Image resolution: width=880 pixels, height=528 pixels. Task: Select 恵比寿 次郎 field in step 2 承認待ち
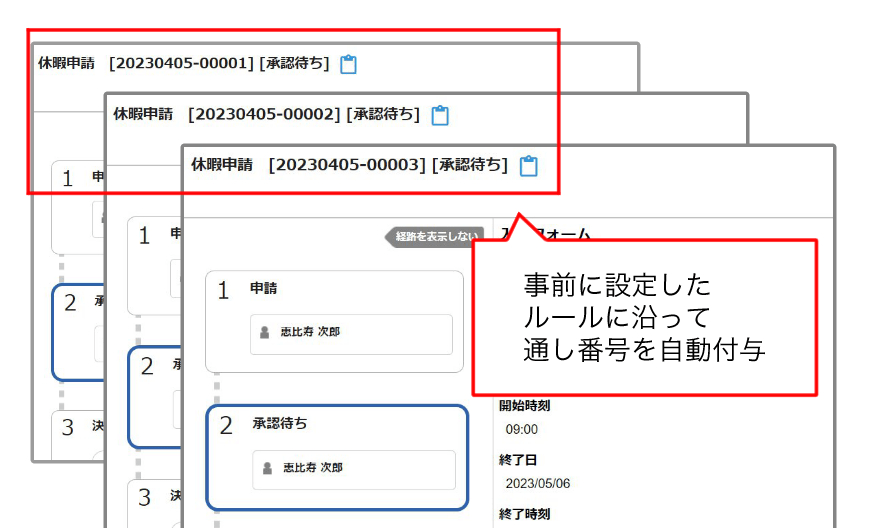pyautogui.click(x=354, y=469)
